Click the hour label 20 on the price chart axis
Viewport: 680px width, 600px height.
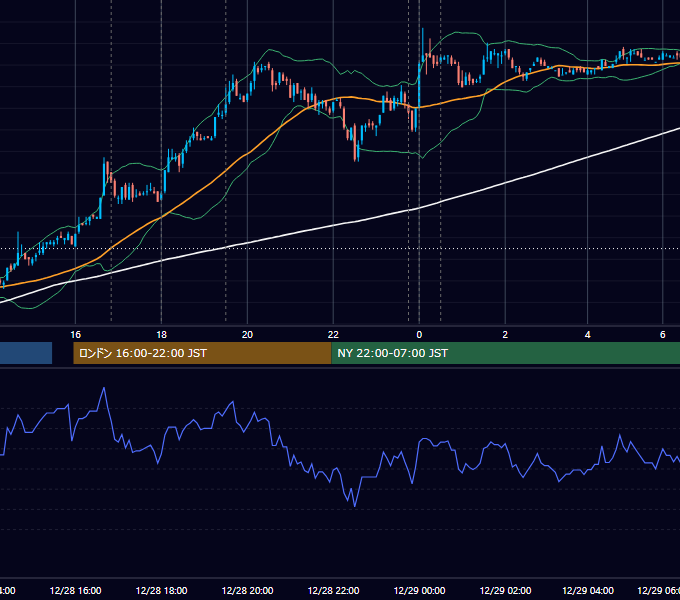247,334
